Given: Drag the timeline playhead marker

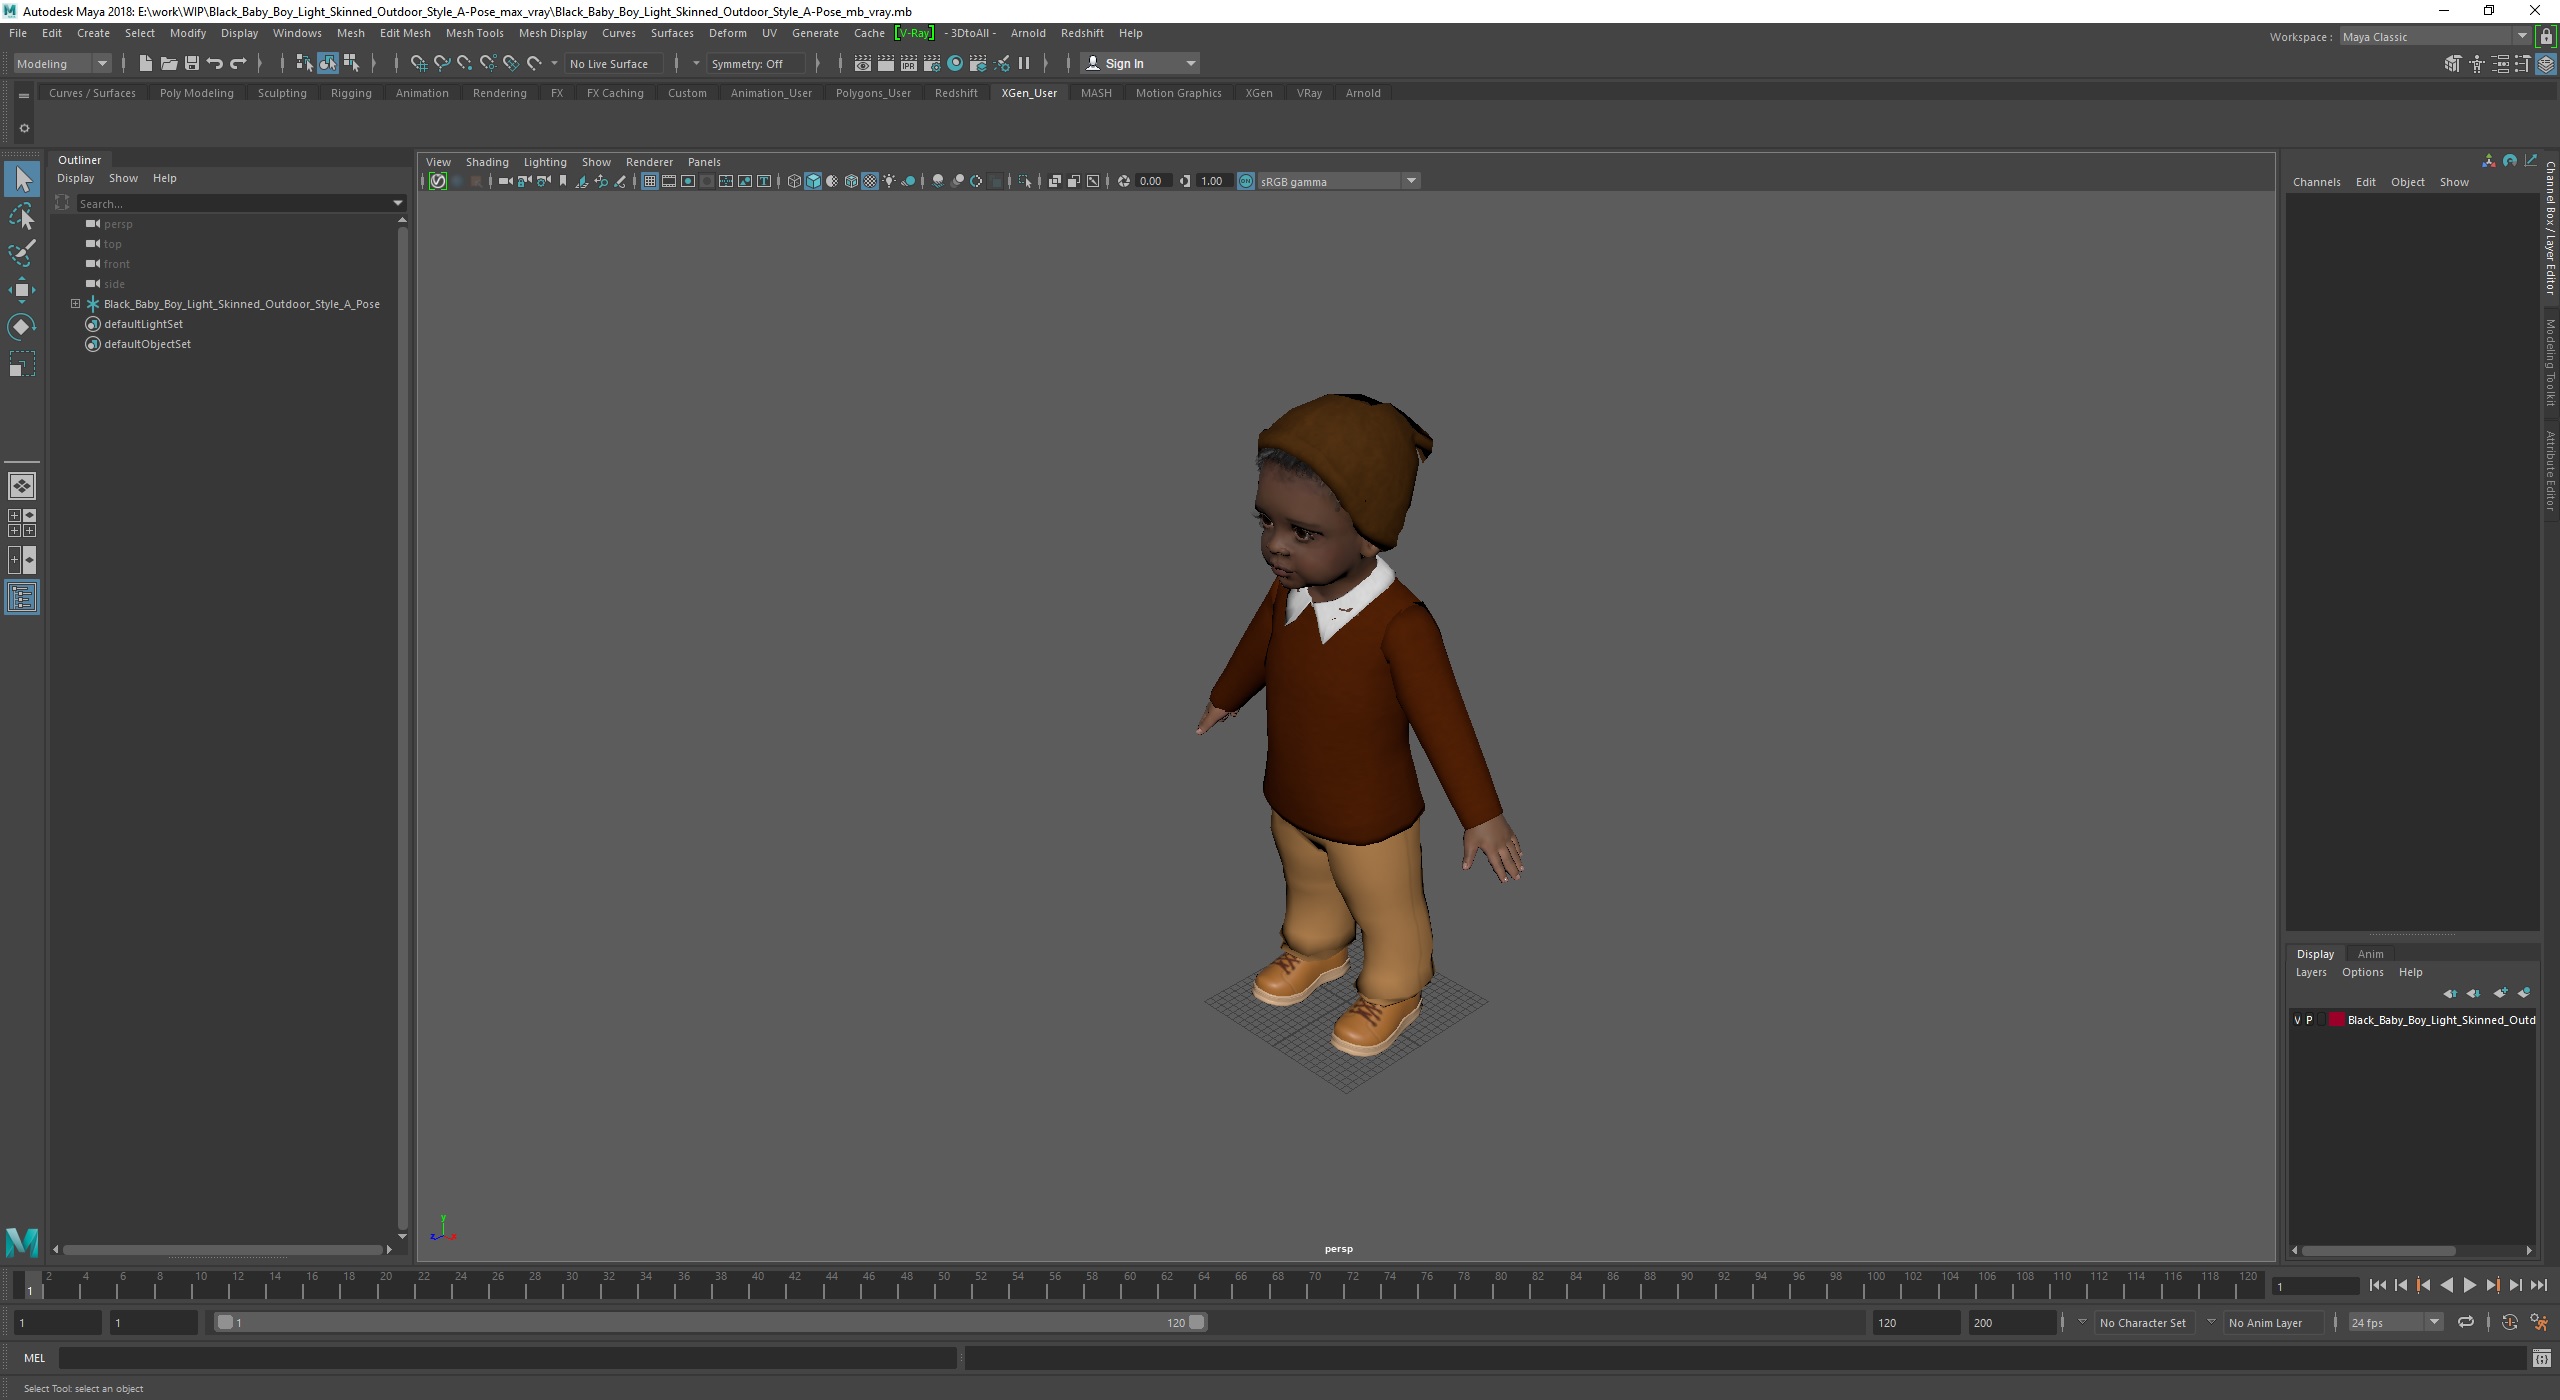Looking at the screenshot, I should click(x=29, y=1283).
